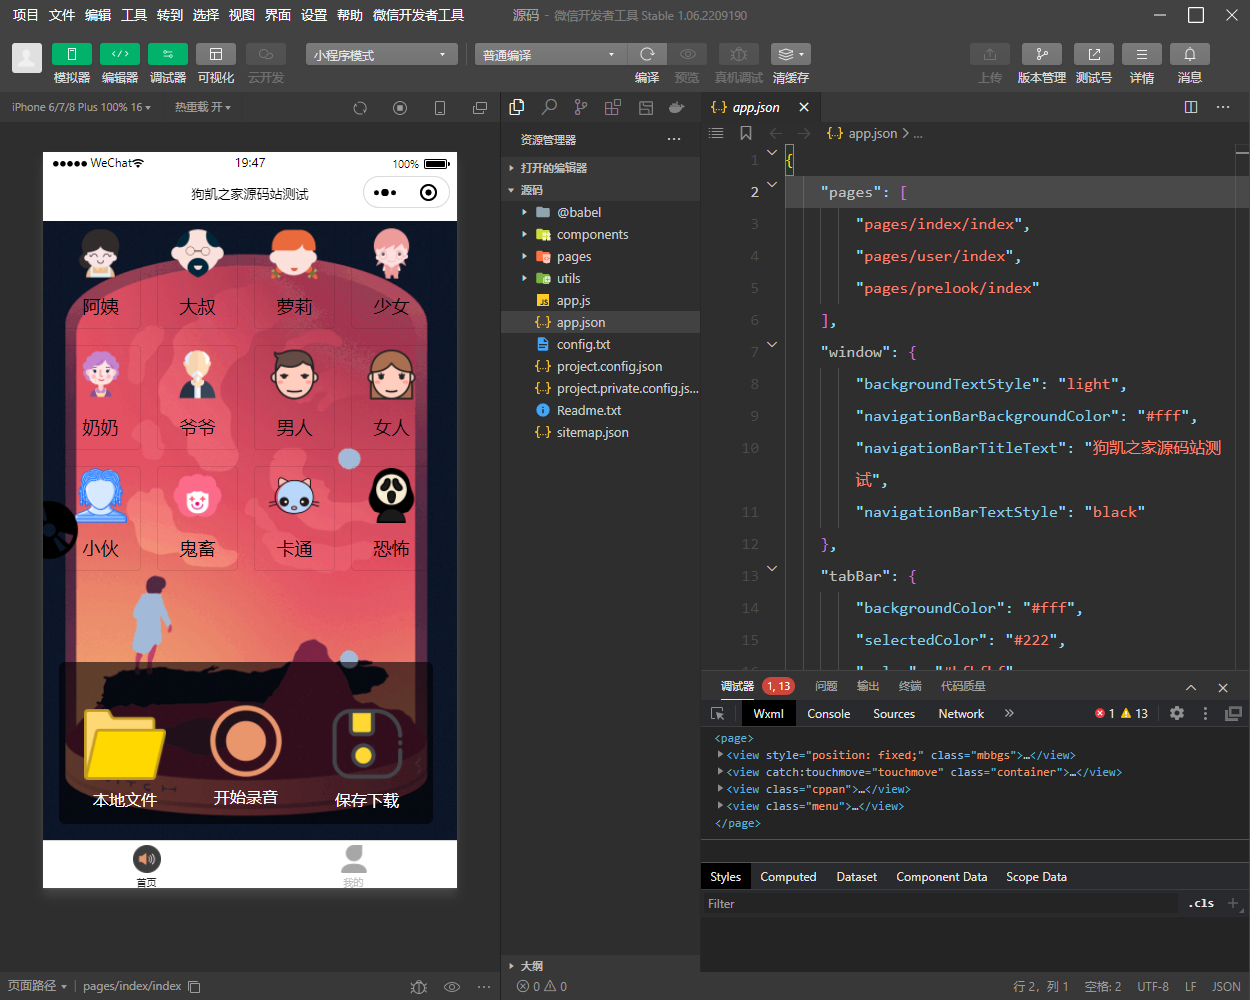Image resolution: width=1250 pixels, height=1000 pixels.
Task: Click the split editor icon
Action: tap(1191, 107)
